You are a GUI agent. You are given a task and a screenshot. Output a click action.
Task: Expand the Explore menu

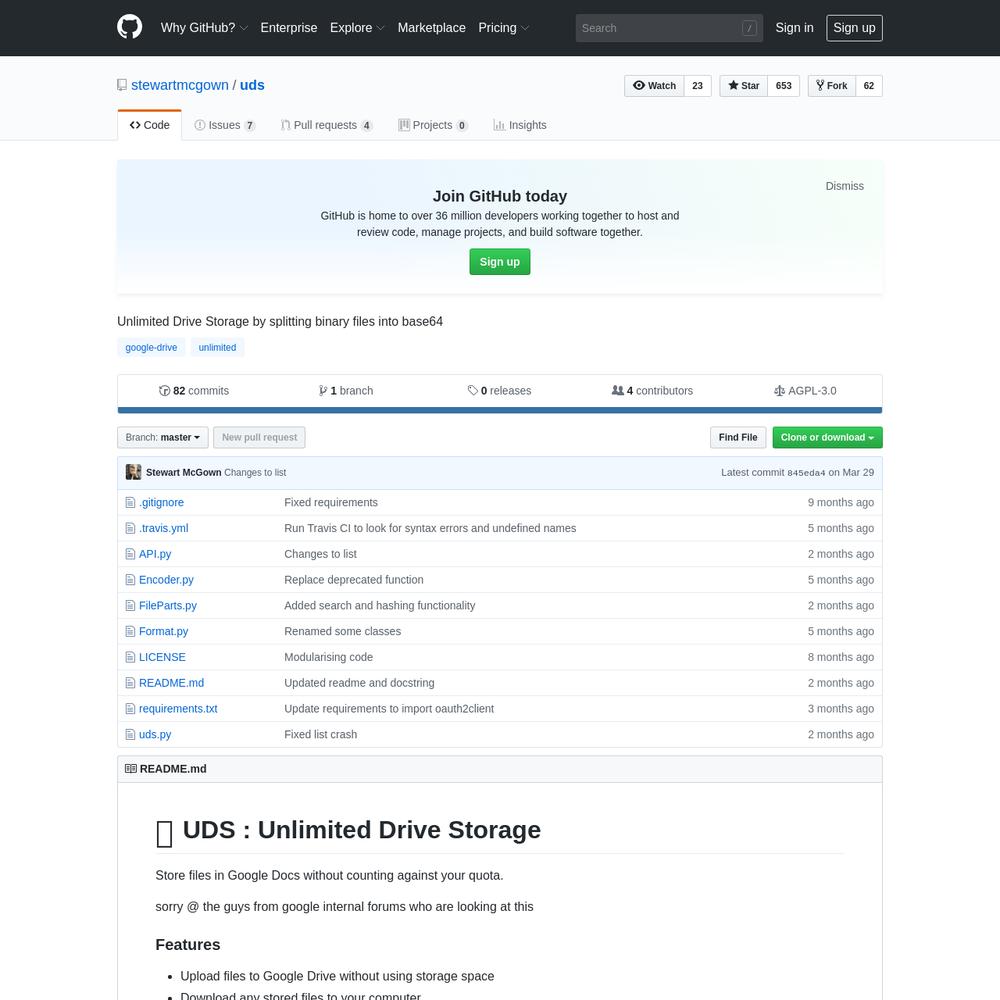[x=357, y=28]
